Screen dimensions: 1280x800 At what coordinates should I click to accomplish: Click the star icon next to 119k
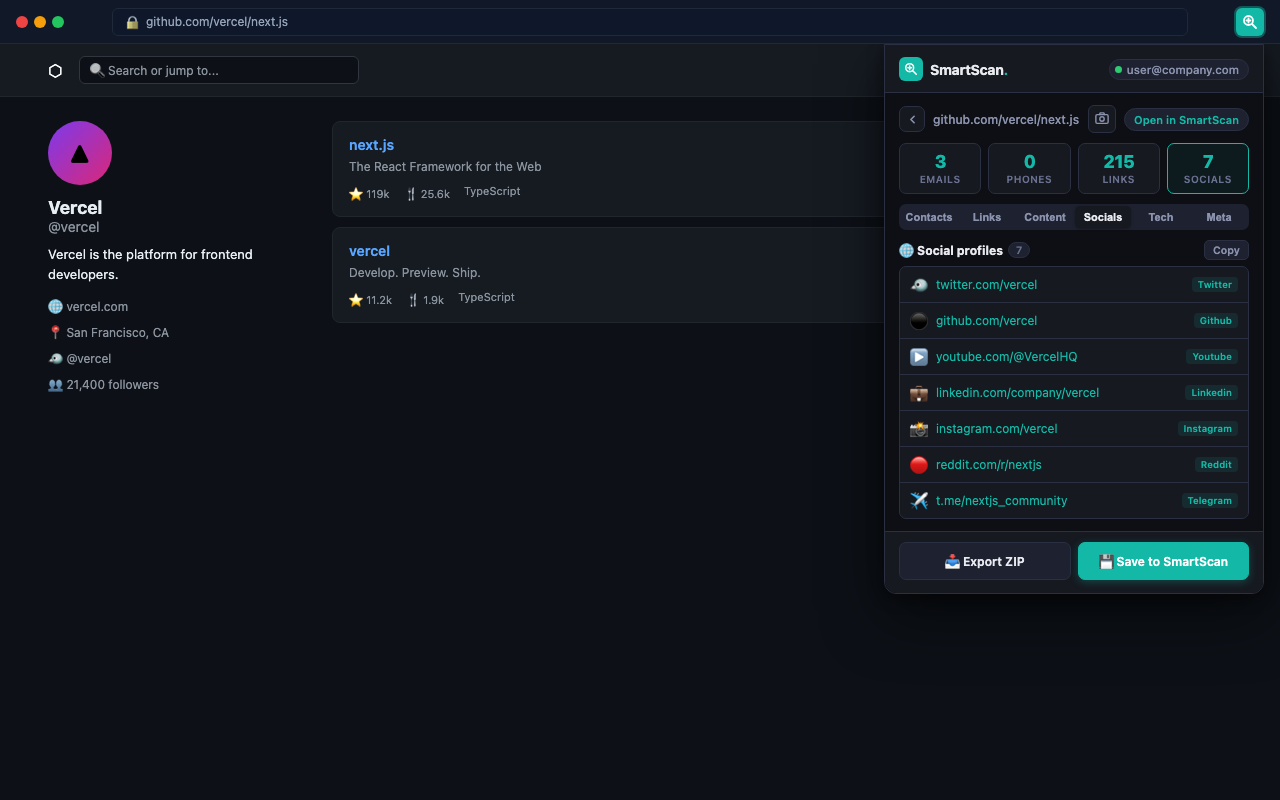(x=356, y=194)
